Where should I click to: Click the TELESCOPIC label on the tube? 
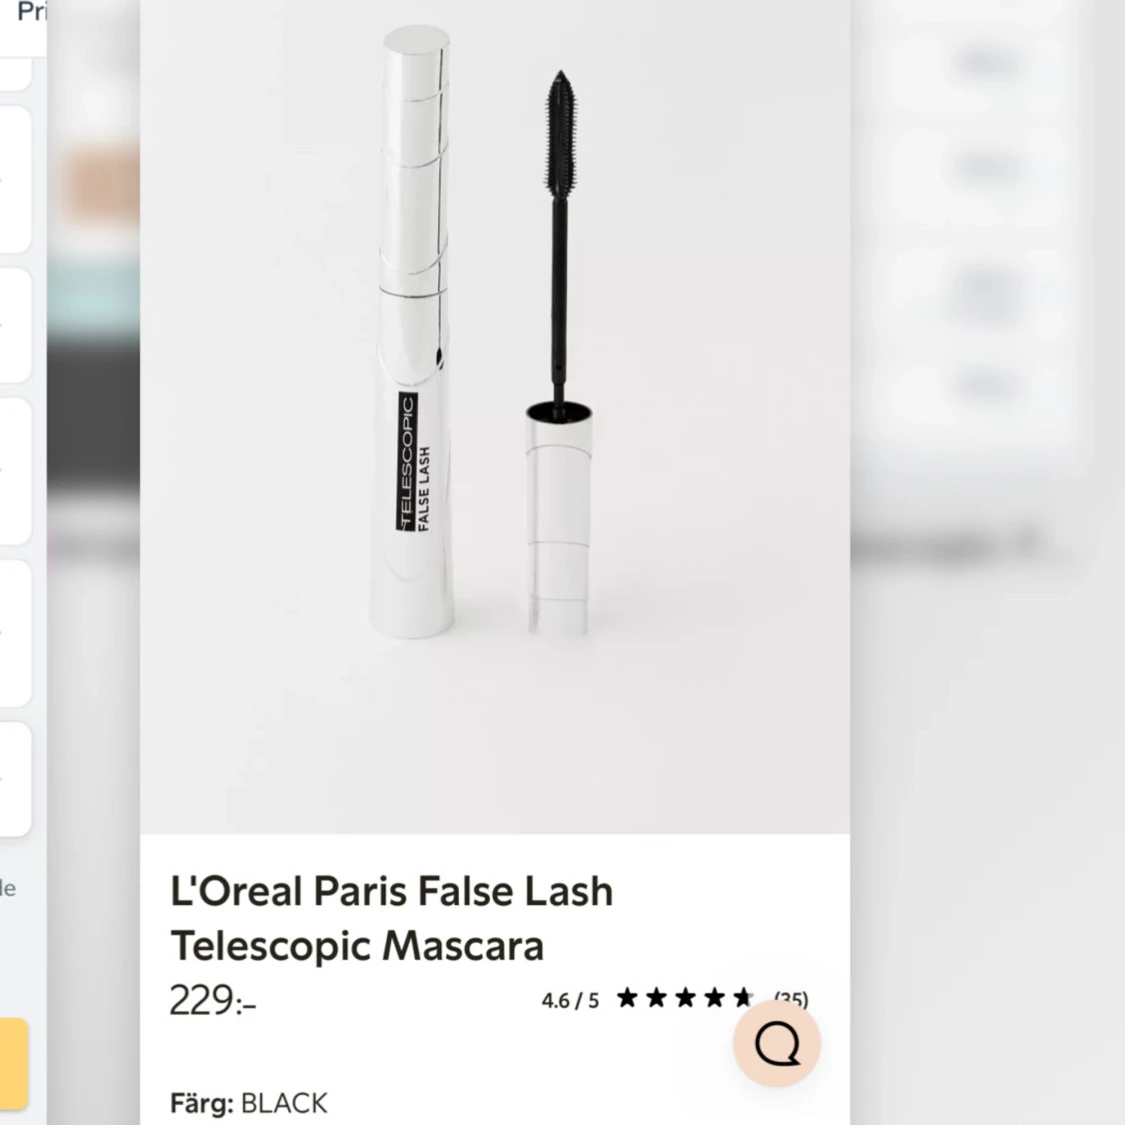click(407, 461)
